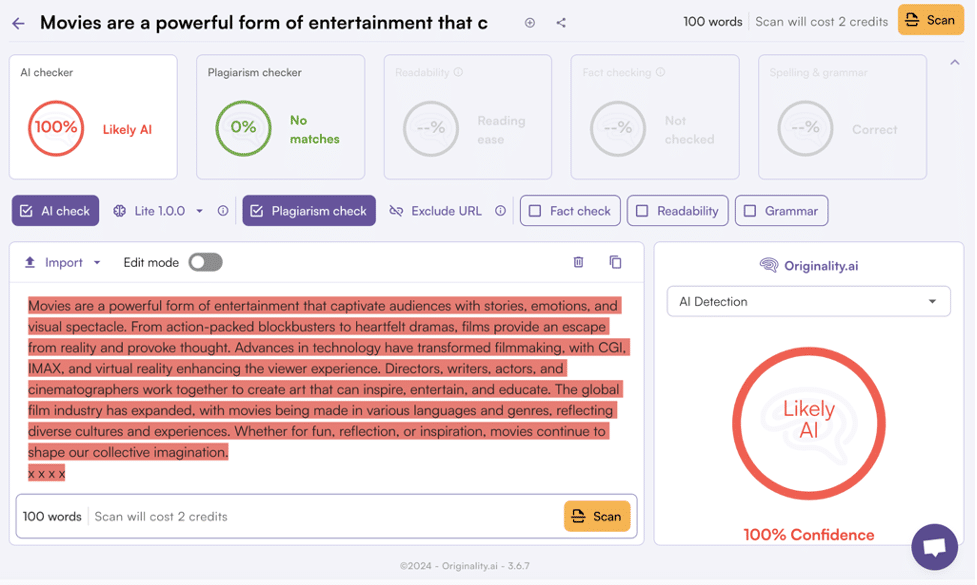Click the back arrow to leave the scan

19,21
